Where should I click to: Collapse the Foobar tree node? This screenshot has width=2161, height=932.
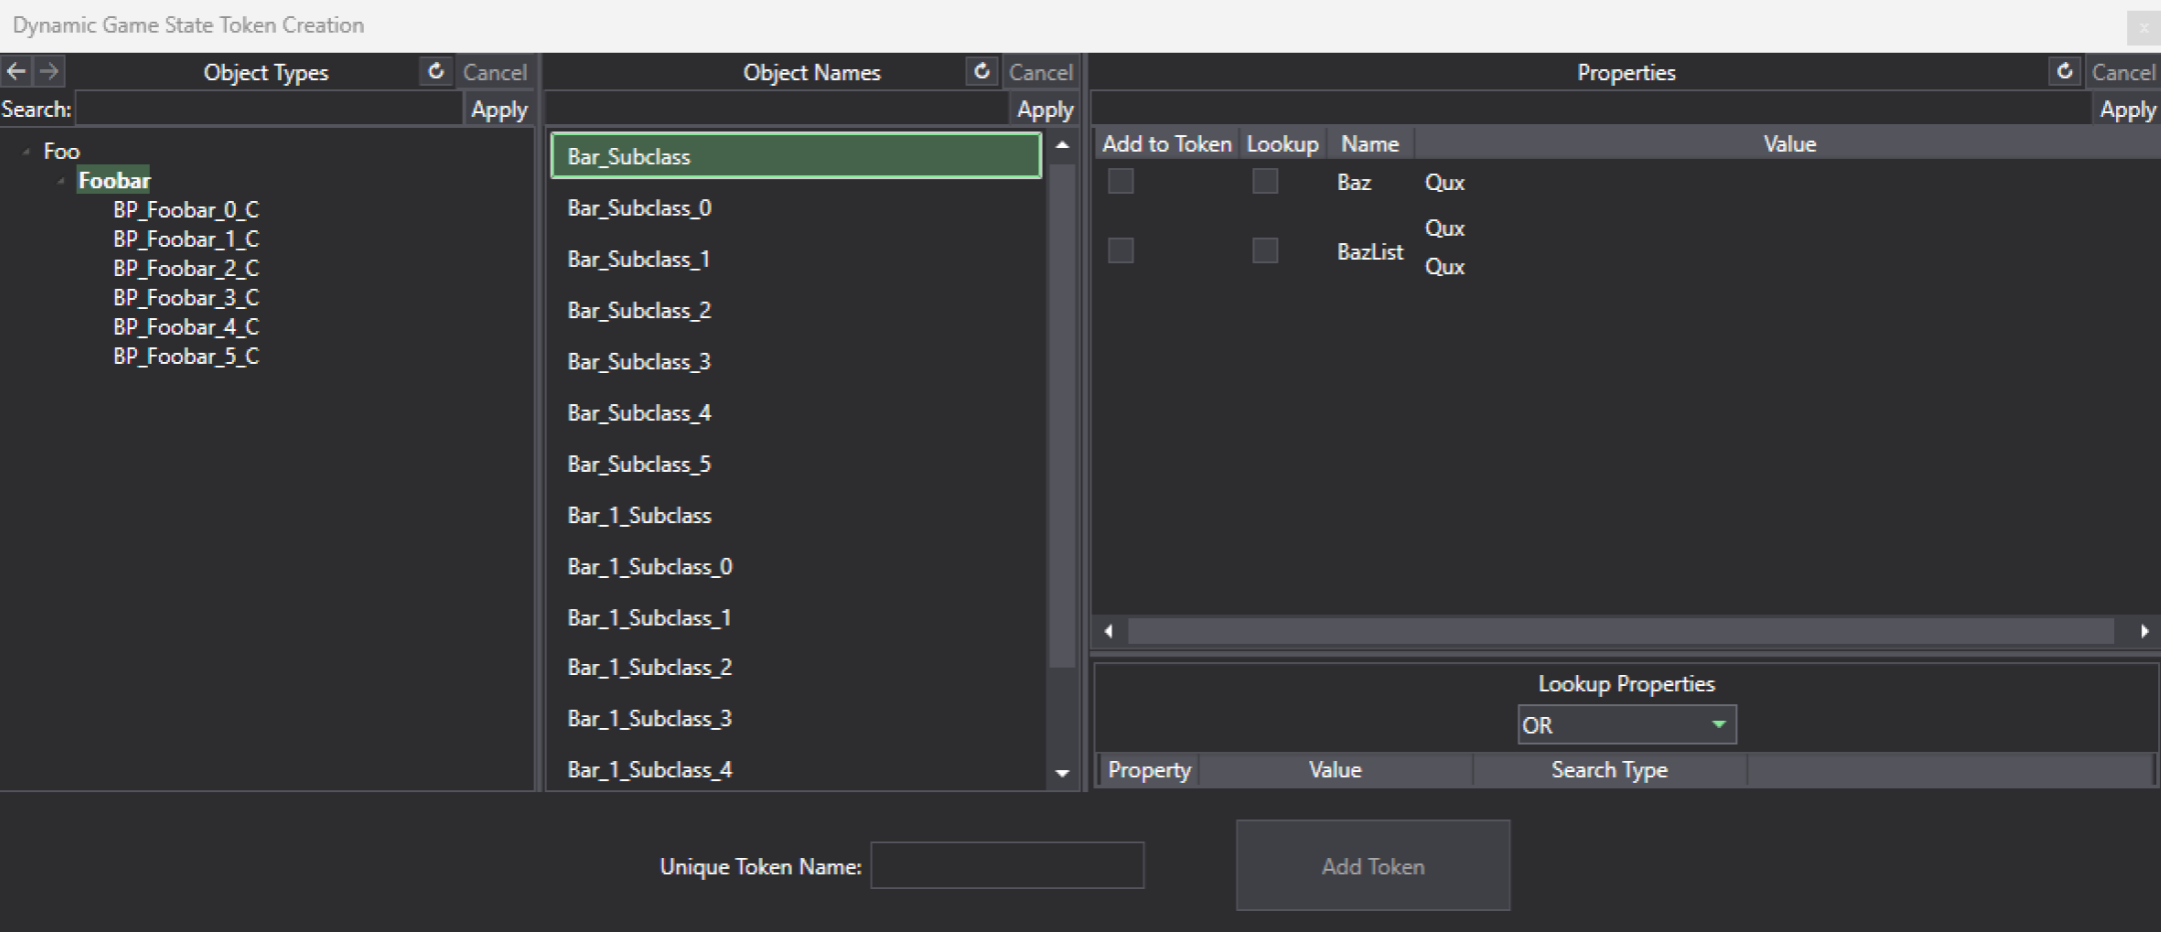coord(61,181)
